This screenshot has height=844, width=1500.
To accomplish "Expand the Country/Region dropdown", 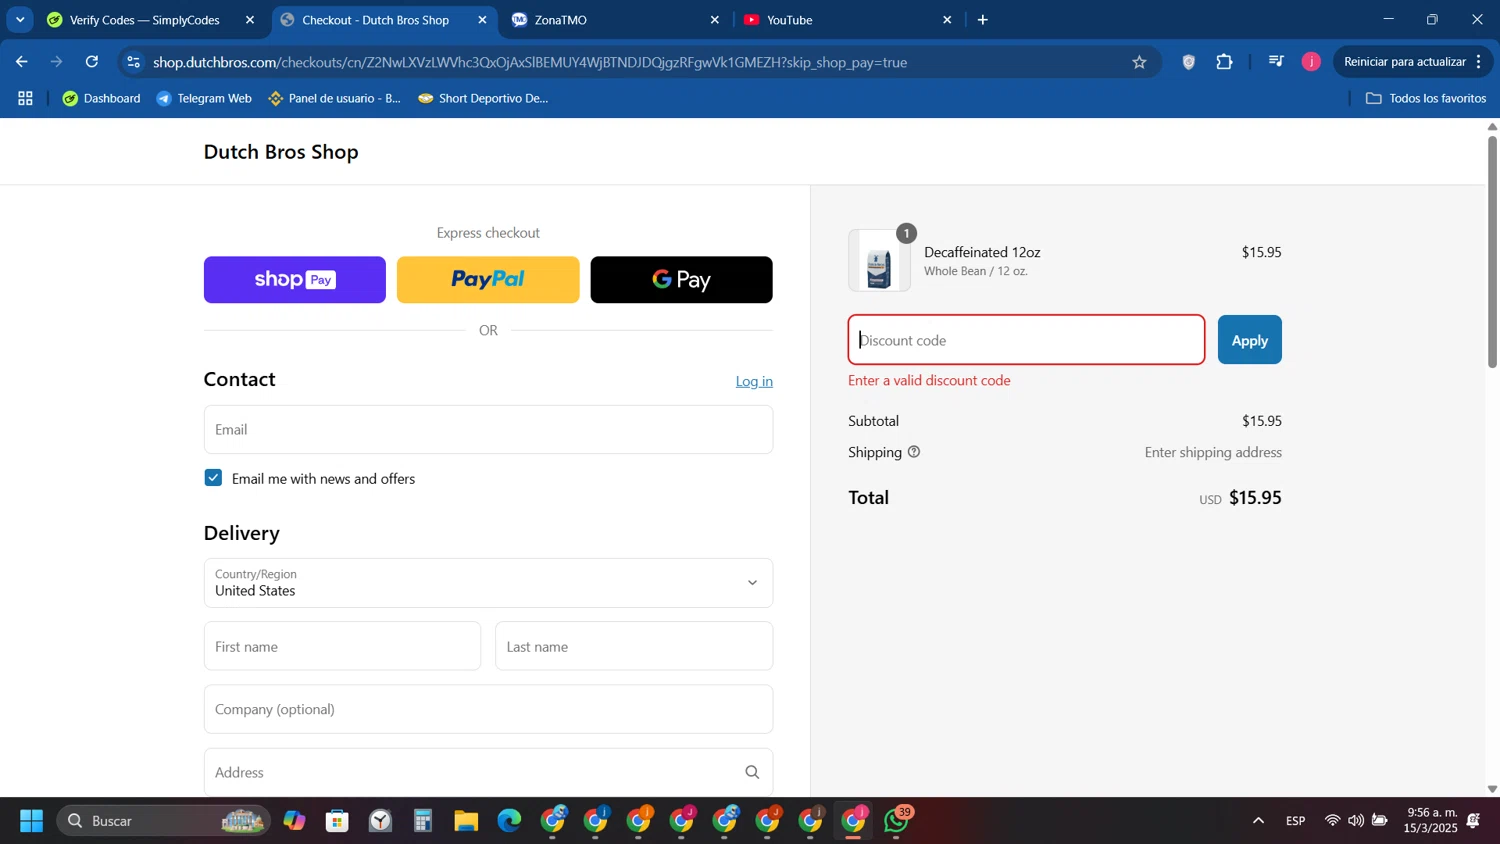I will (x=488, y=583).
